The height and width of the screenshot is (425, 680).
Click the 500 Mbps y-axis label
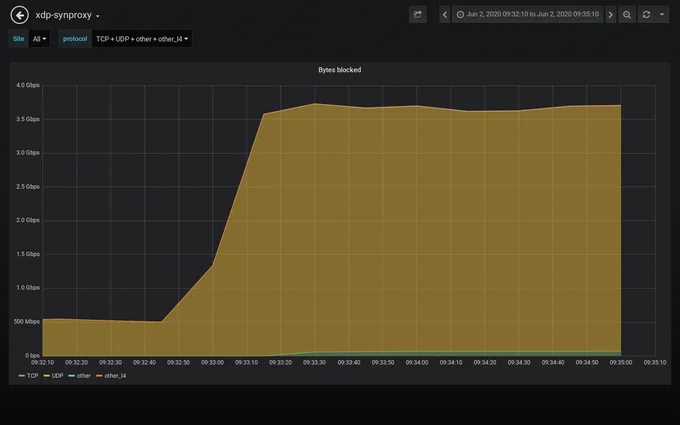pyautogui.click(x=26, y=321)
